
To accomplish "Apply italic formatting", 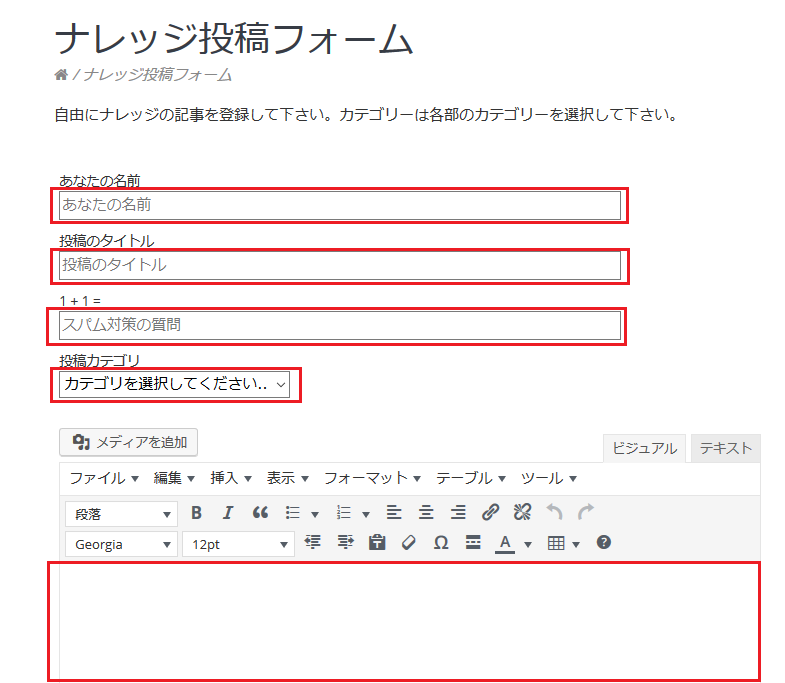I will coord(228,513).
